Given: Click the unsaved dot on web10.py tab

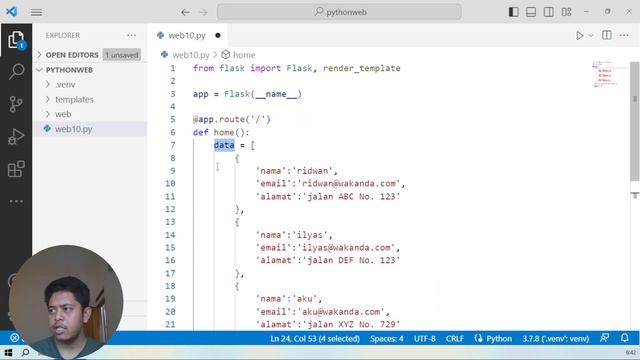Looking at the screenshot, I should pyautogui.click(x=218, y=36).
